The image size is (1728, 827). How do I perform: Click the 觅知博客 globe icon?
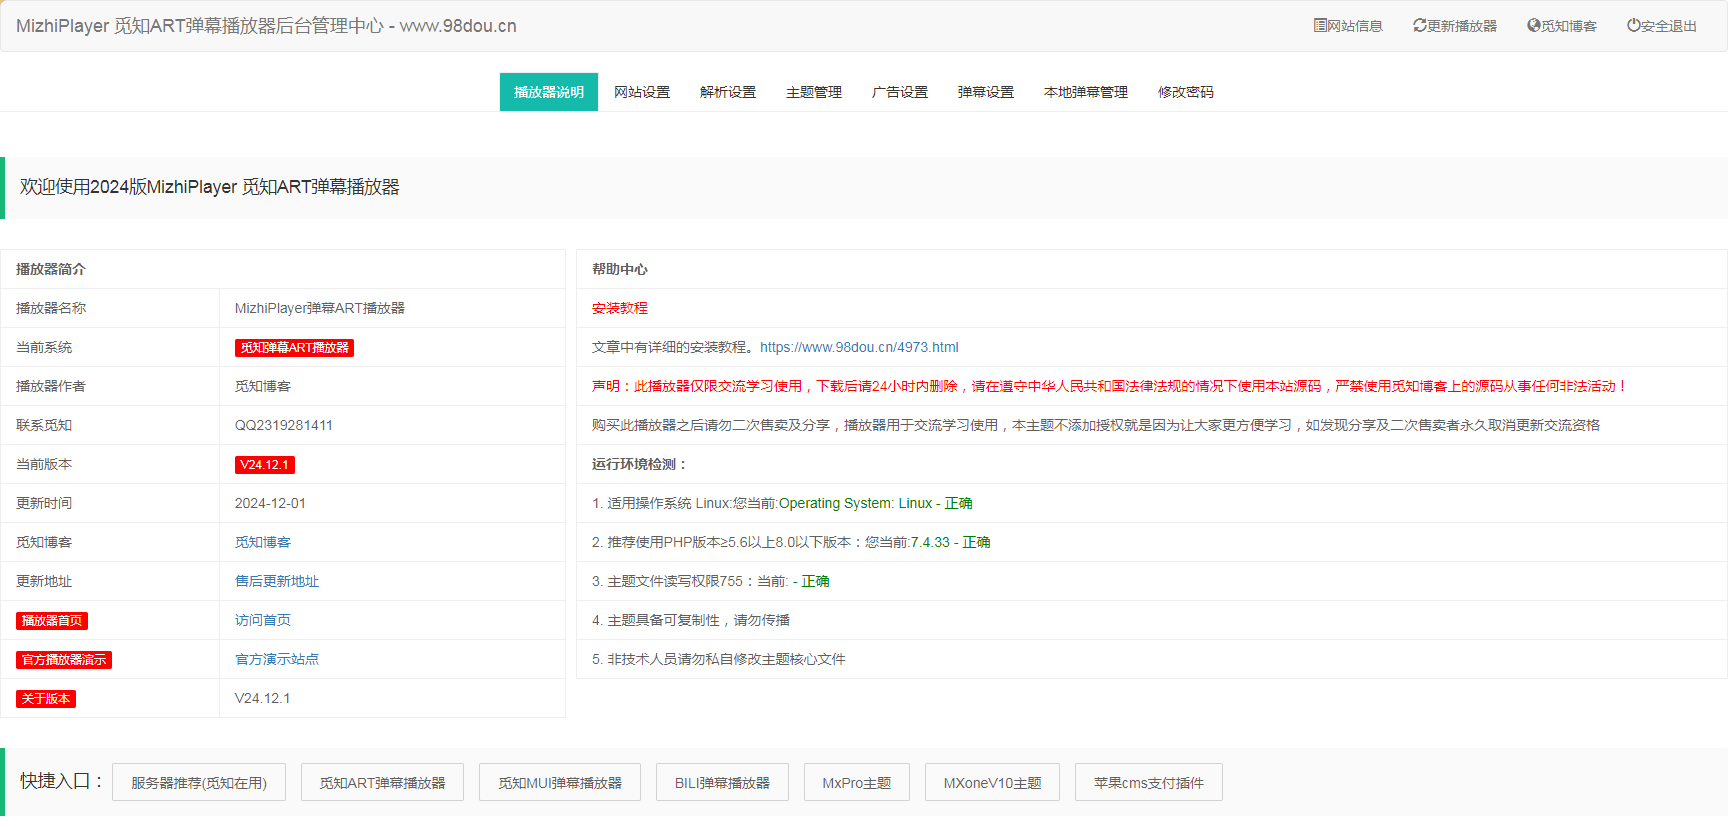click(1533, 26)
